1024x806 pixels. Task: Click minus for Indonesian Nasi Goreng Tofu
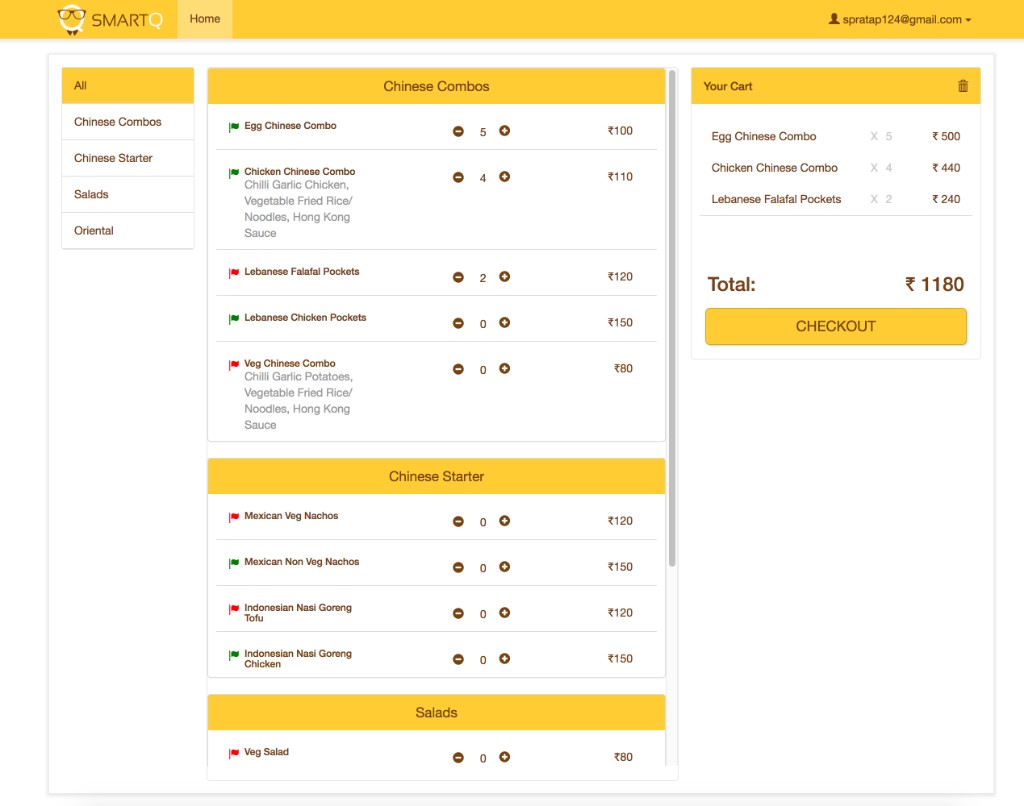(458, 613)
